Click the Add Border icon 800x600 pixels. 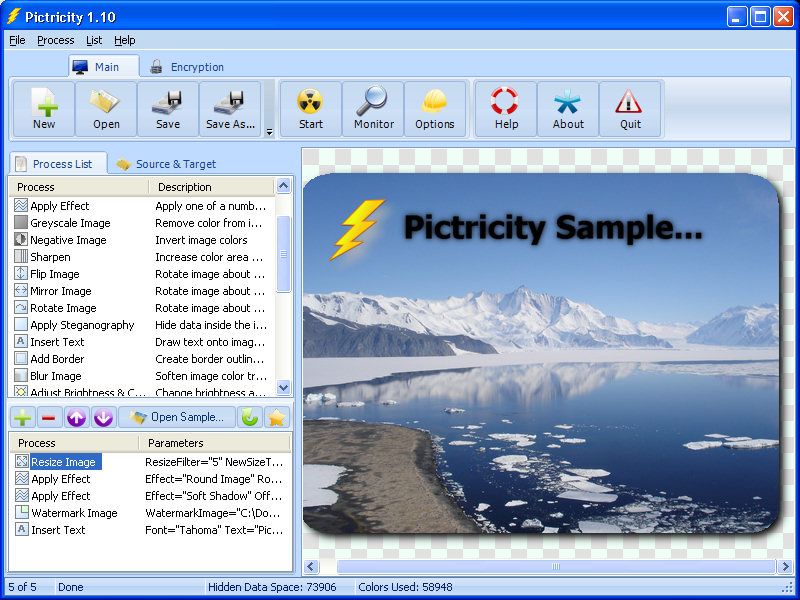(x=21, y=358)
